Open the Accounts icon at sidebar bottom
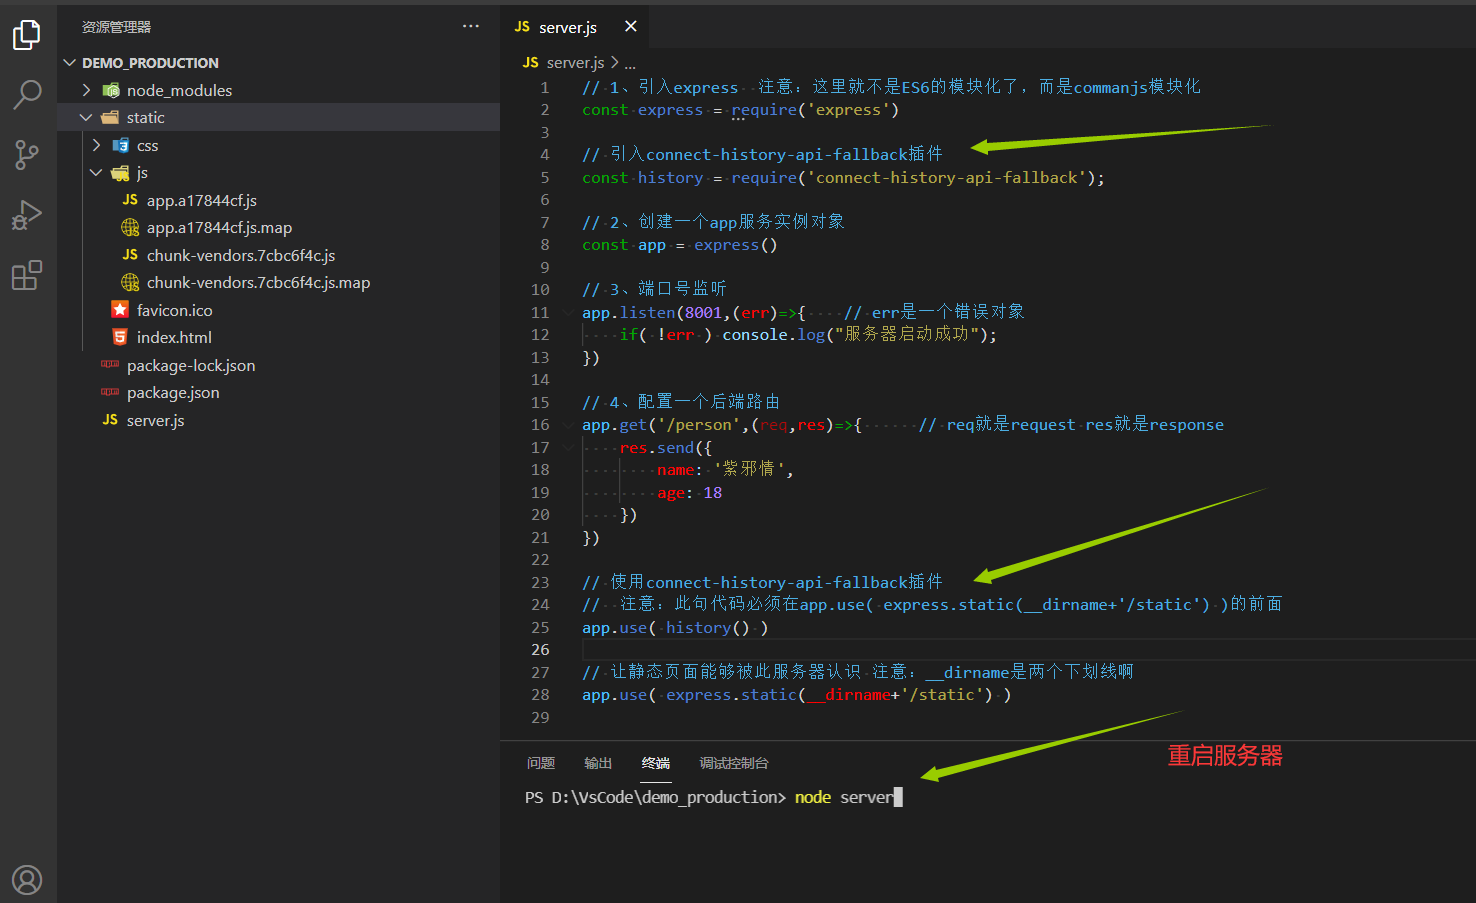 [x=27, y=880]
